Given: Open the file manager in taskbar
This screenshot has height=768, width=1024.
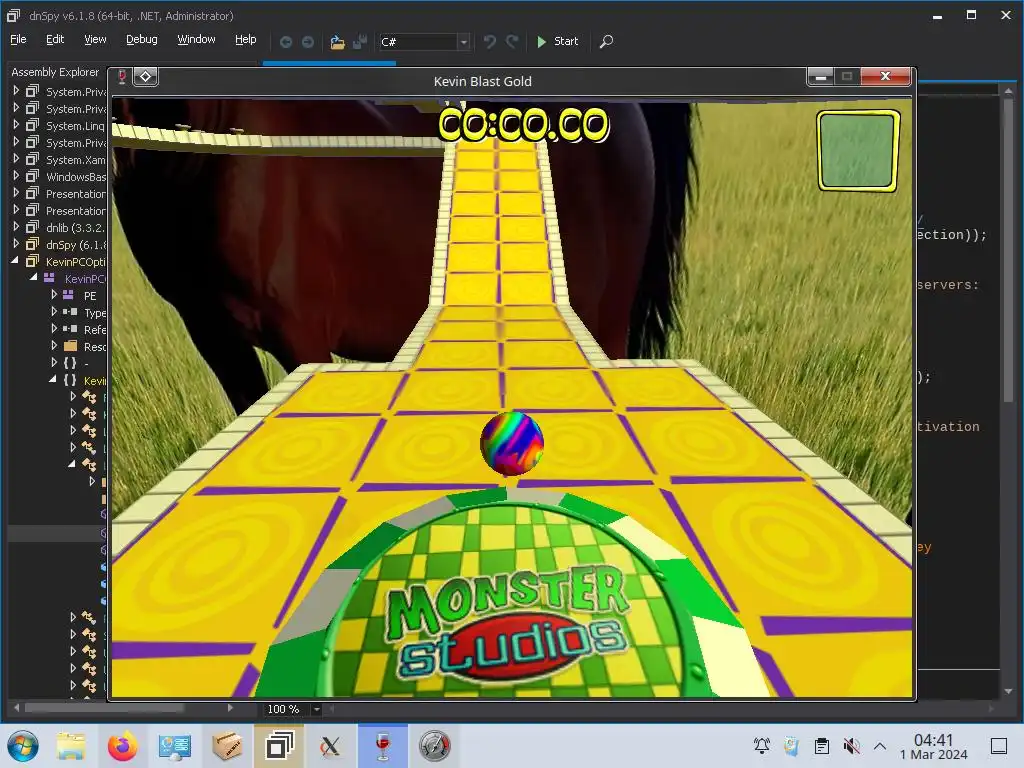Looking at the screenshot, I should 71,746.
